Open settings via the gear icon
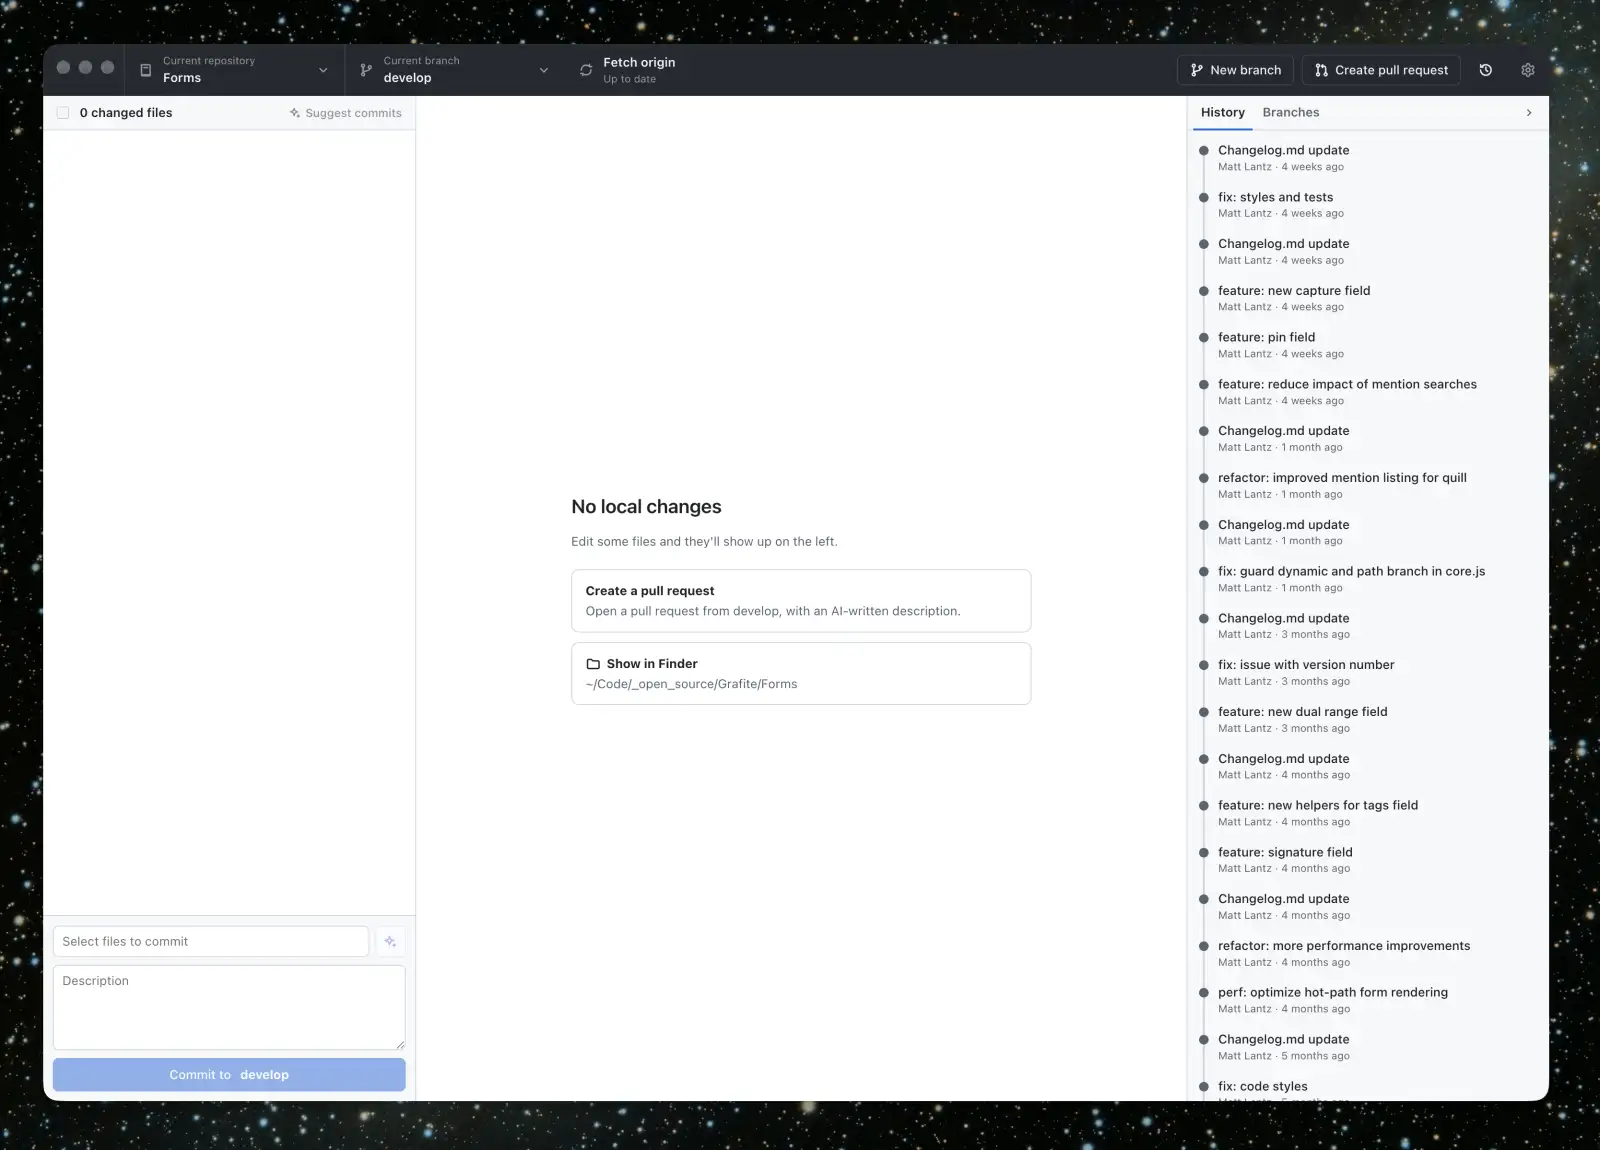This screenshot has width=1600, height=1150. pyautogui.click(x=1527, y=70)
